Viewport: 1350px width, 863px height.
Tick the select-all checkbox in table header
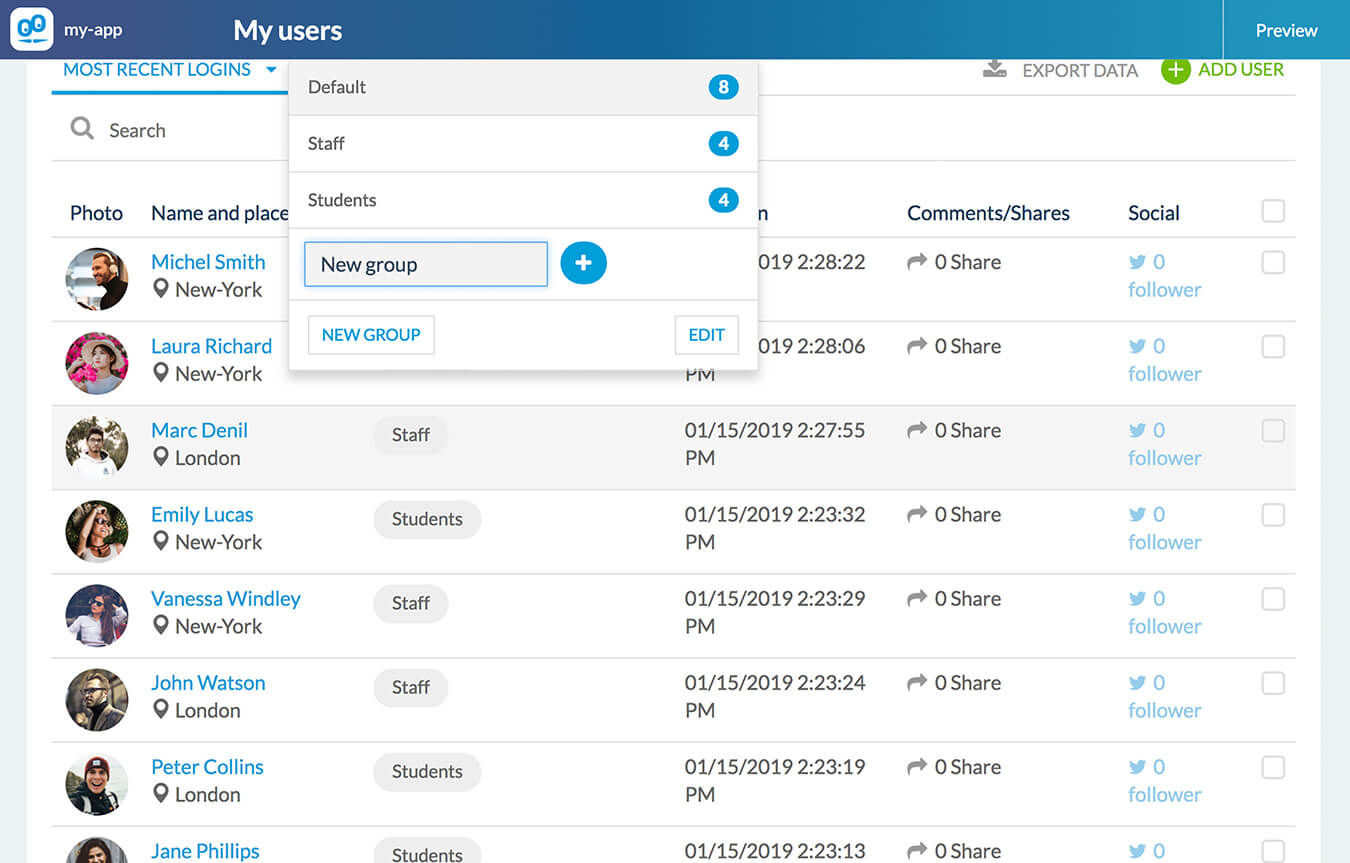(x=1272, y=211)
